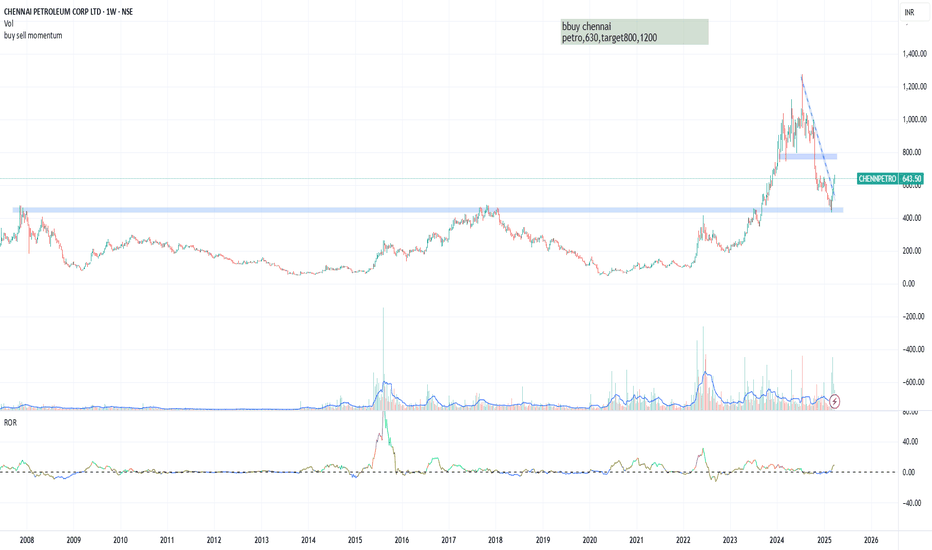
Task: Click the 2012 year label
Action: pyautogui.click(x=214, y=540)
